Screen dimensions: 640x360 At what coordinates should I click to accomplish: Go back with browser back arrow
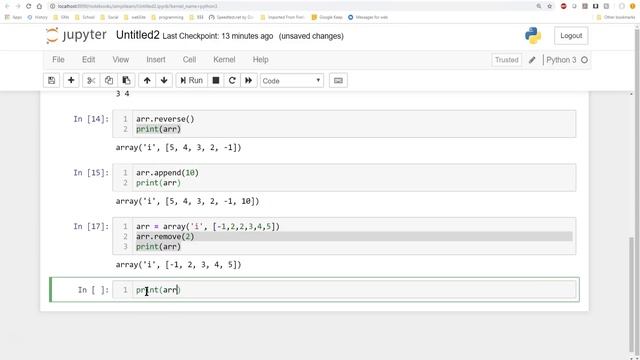[7, 6]
